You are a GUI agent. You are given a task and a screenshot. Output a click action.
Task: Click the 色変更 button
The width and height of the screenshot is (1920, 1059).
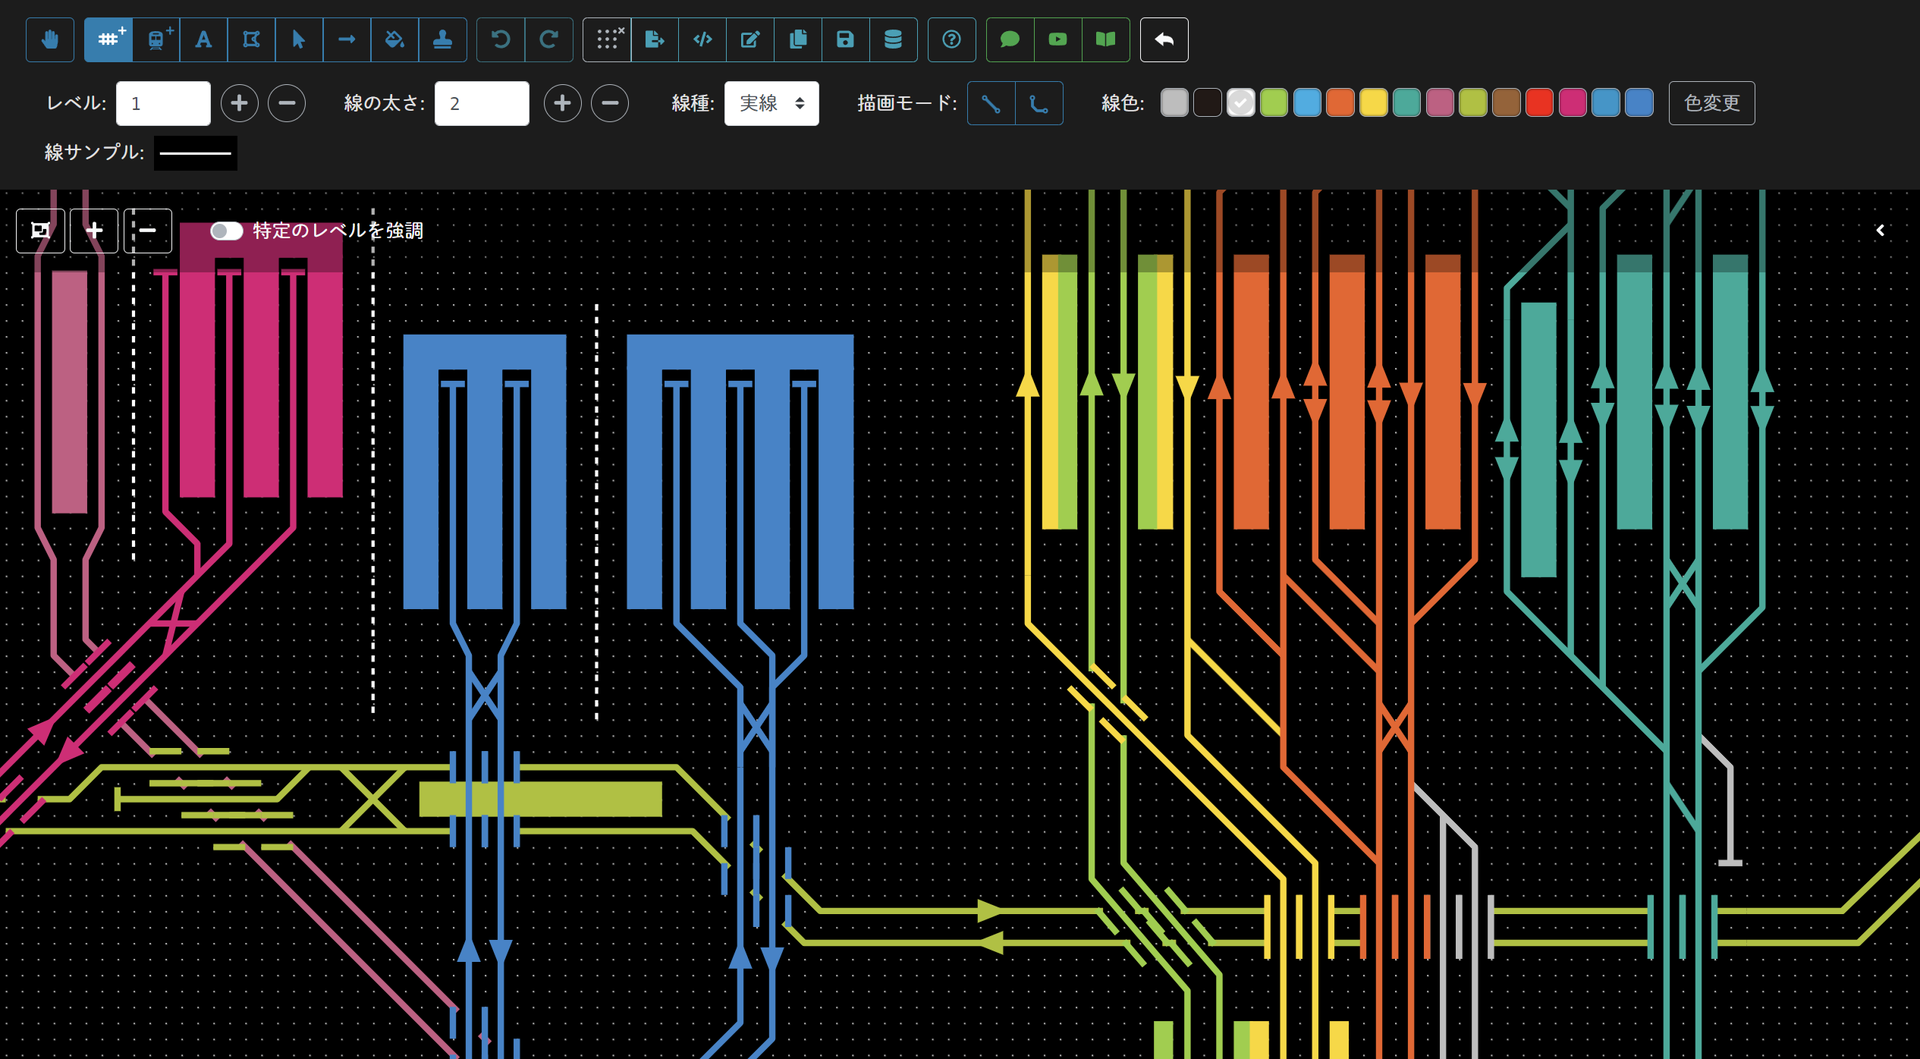[1711, 104]
